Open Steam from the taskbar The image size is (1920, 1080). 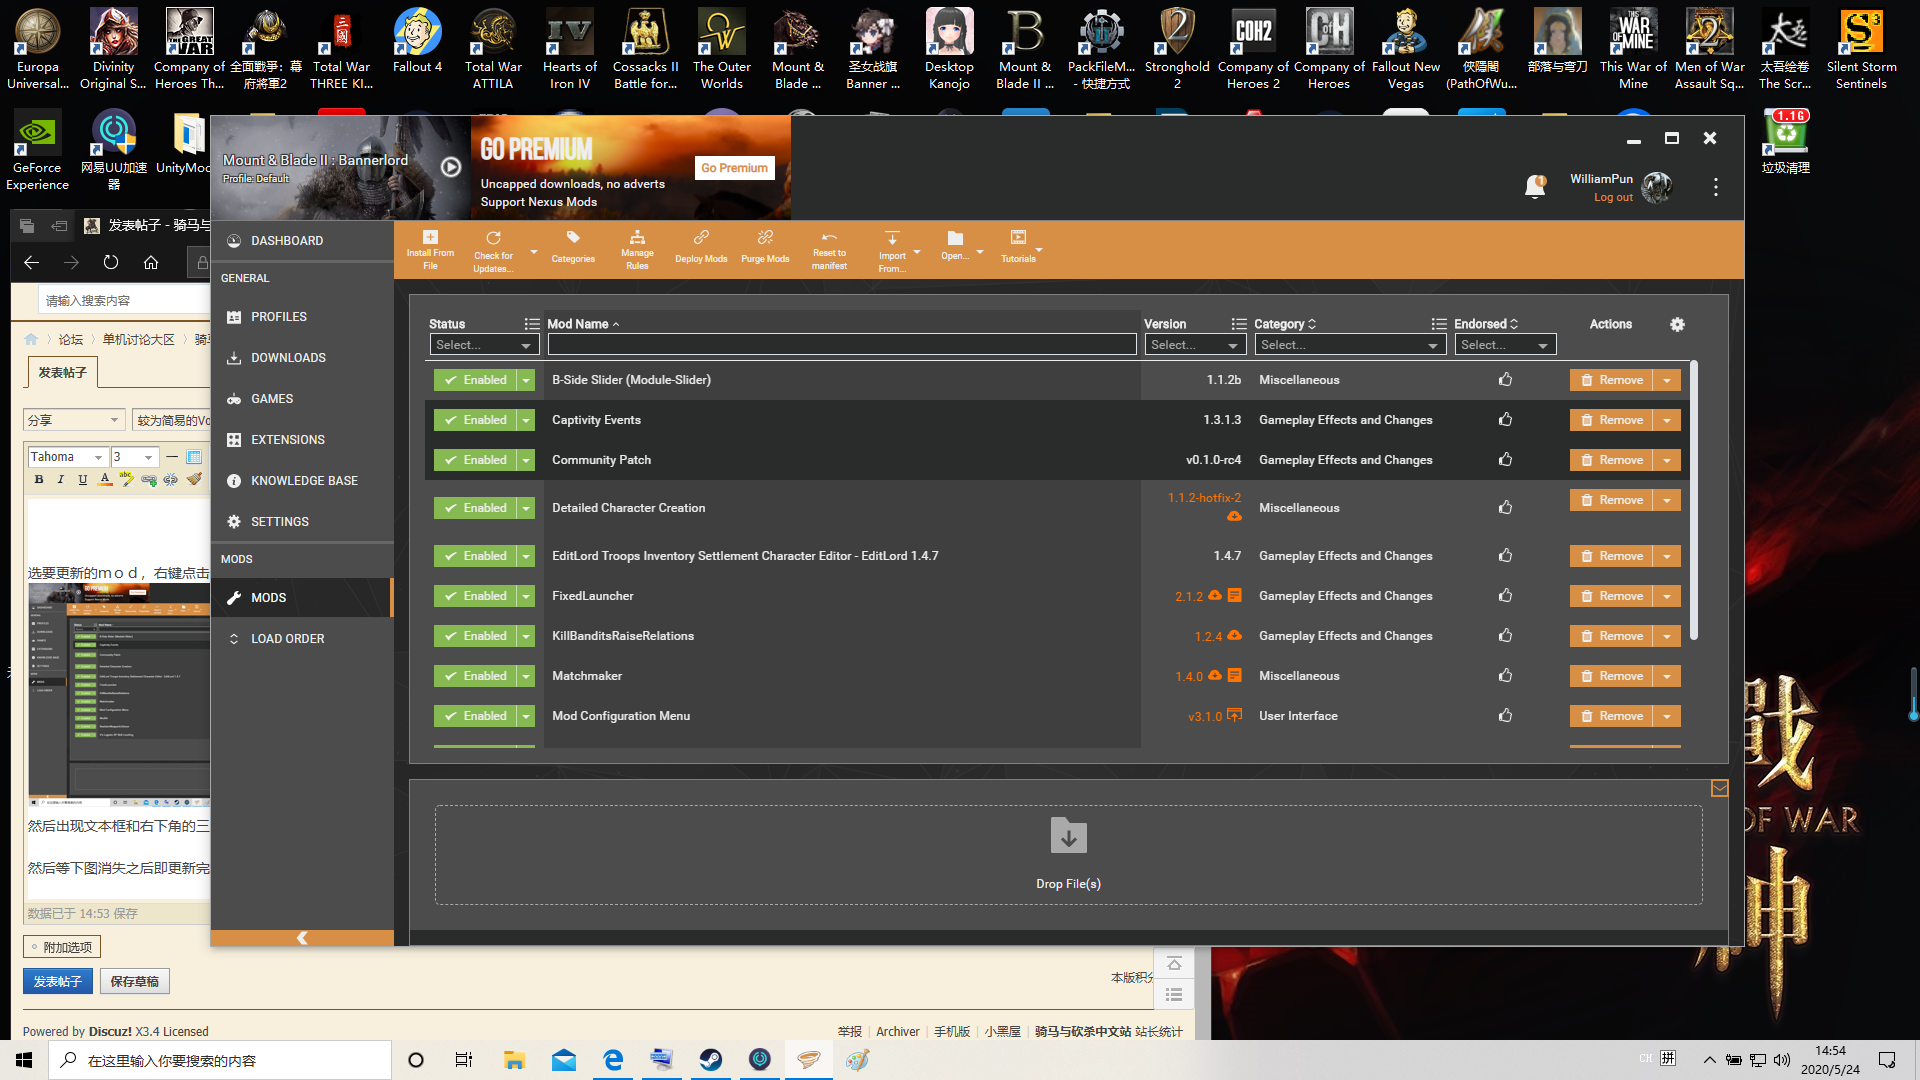click(x=711, y=1060)
